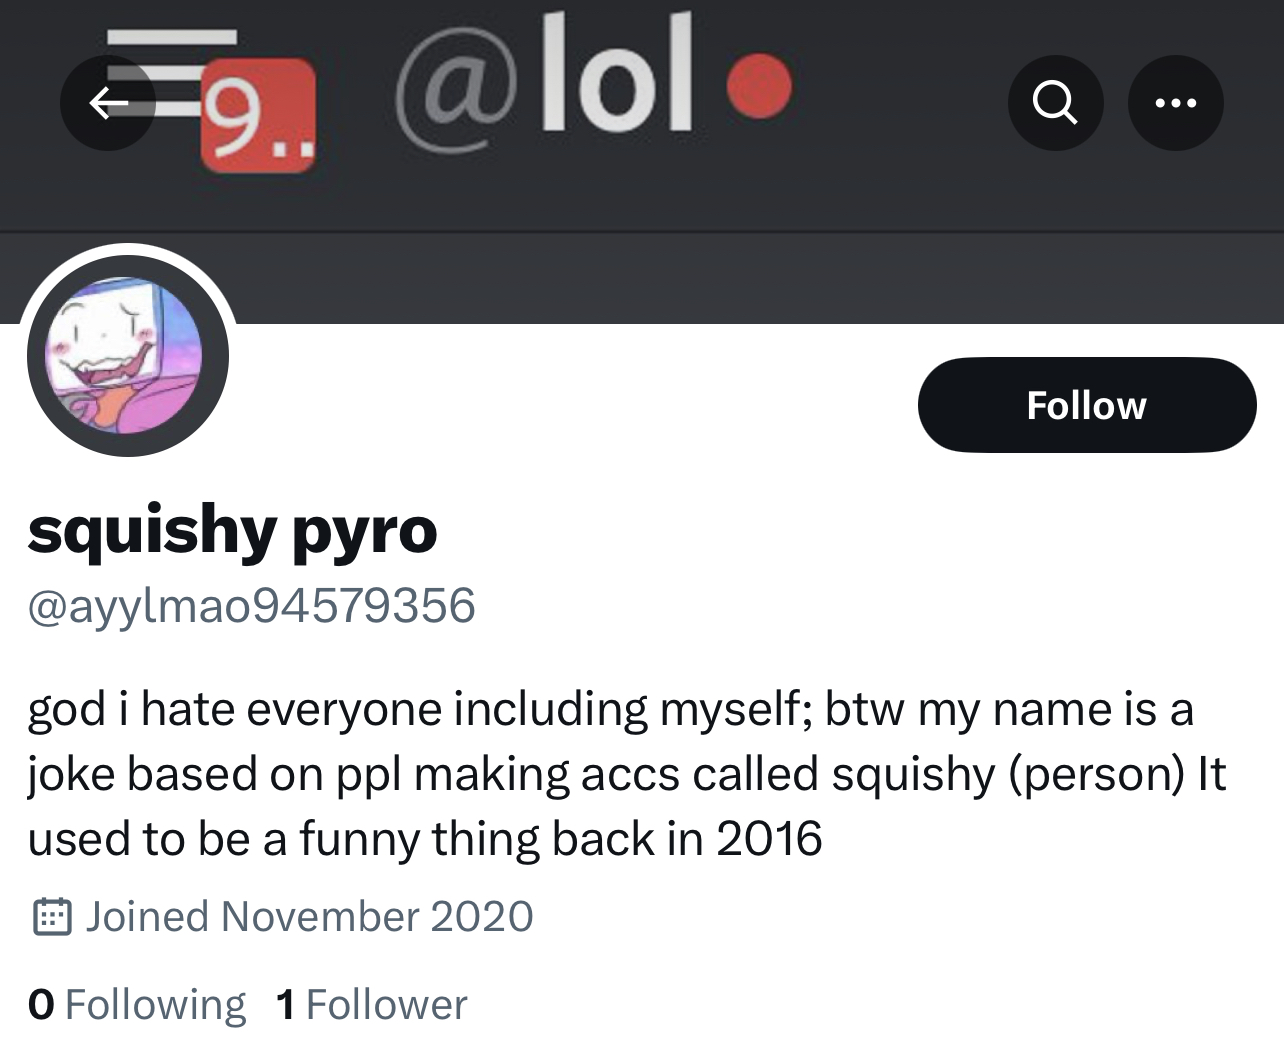
Task: Open search with the magnifier icon
Action: coord(1055,103)
